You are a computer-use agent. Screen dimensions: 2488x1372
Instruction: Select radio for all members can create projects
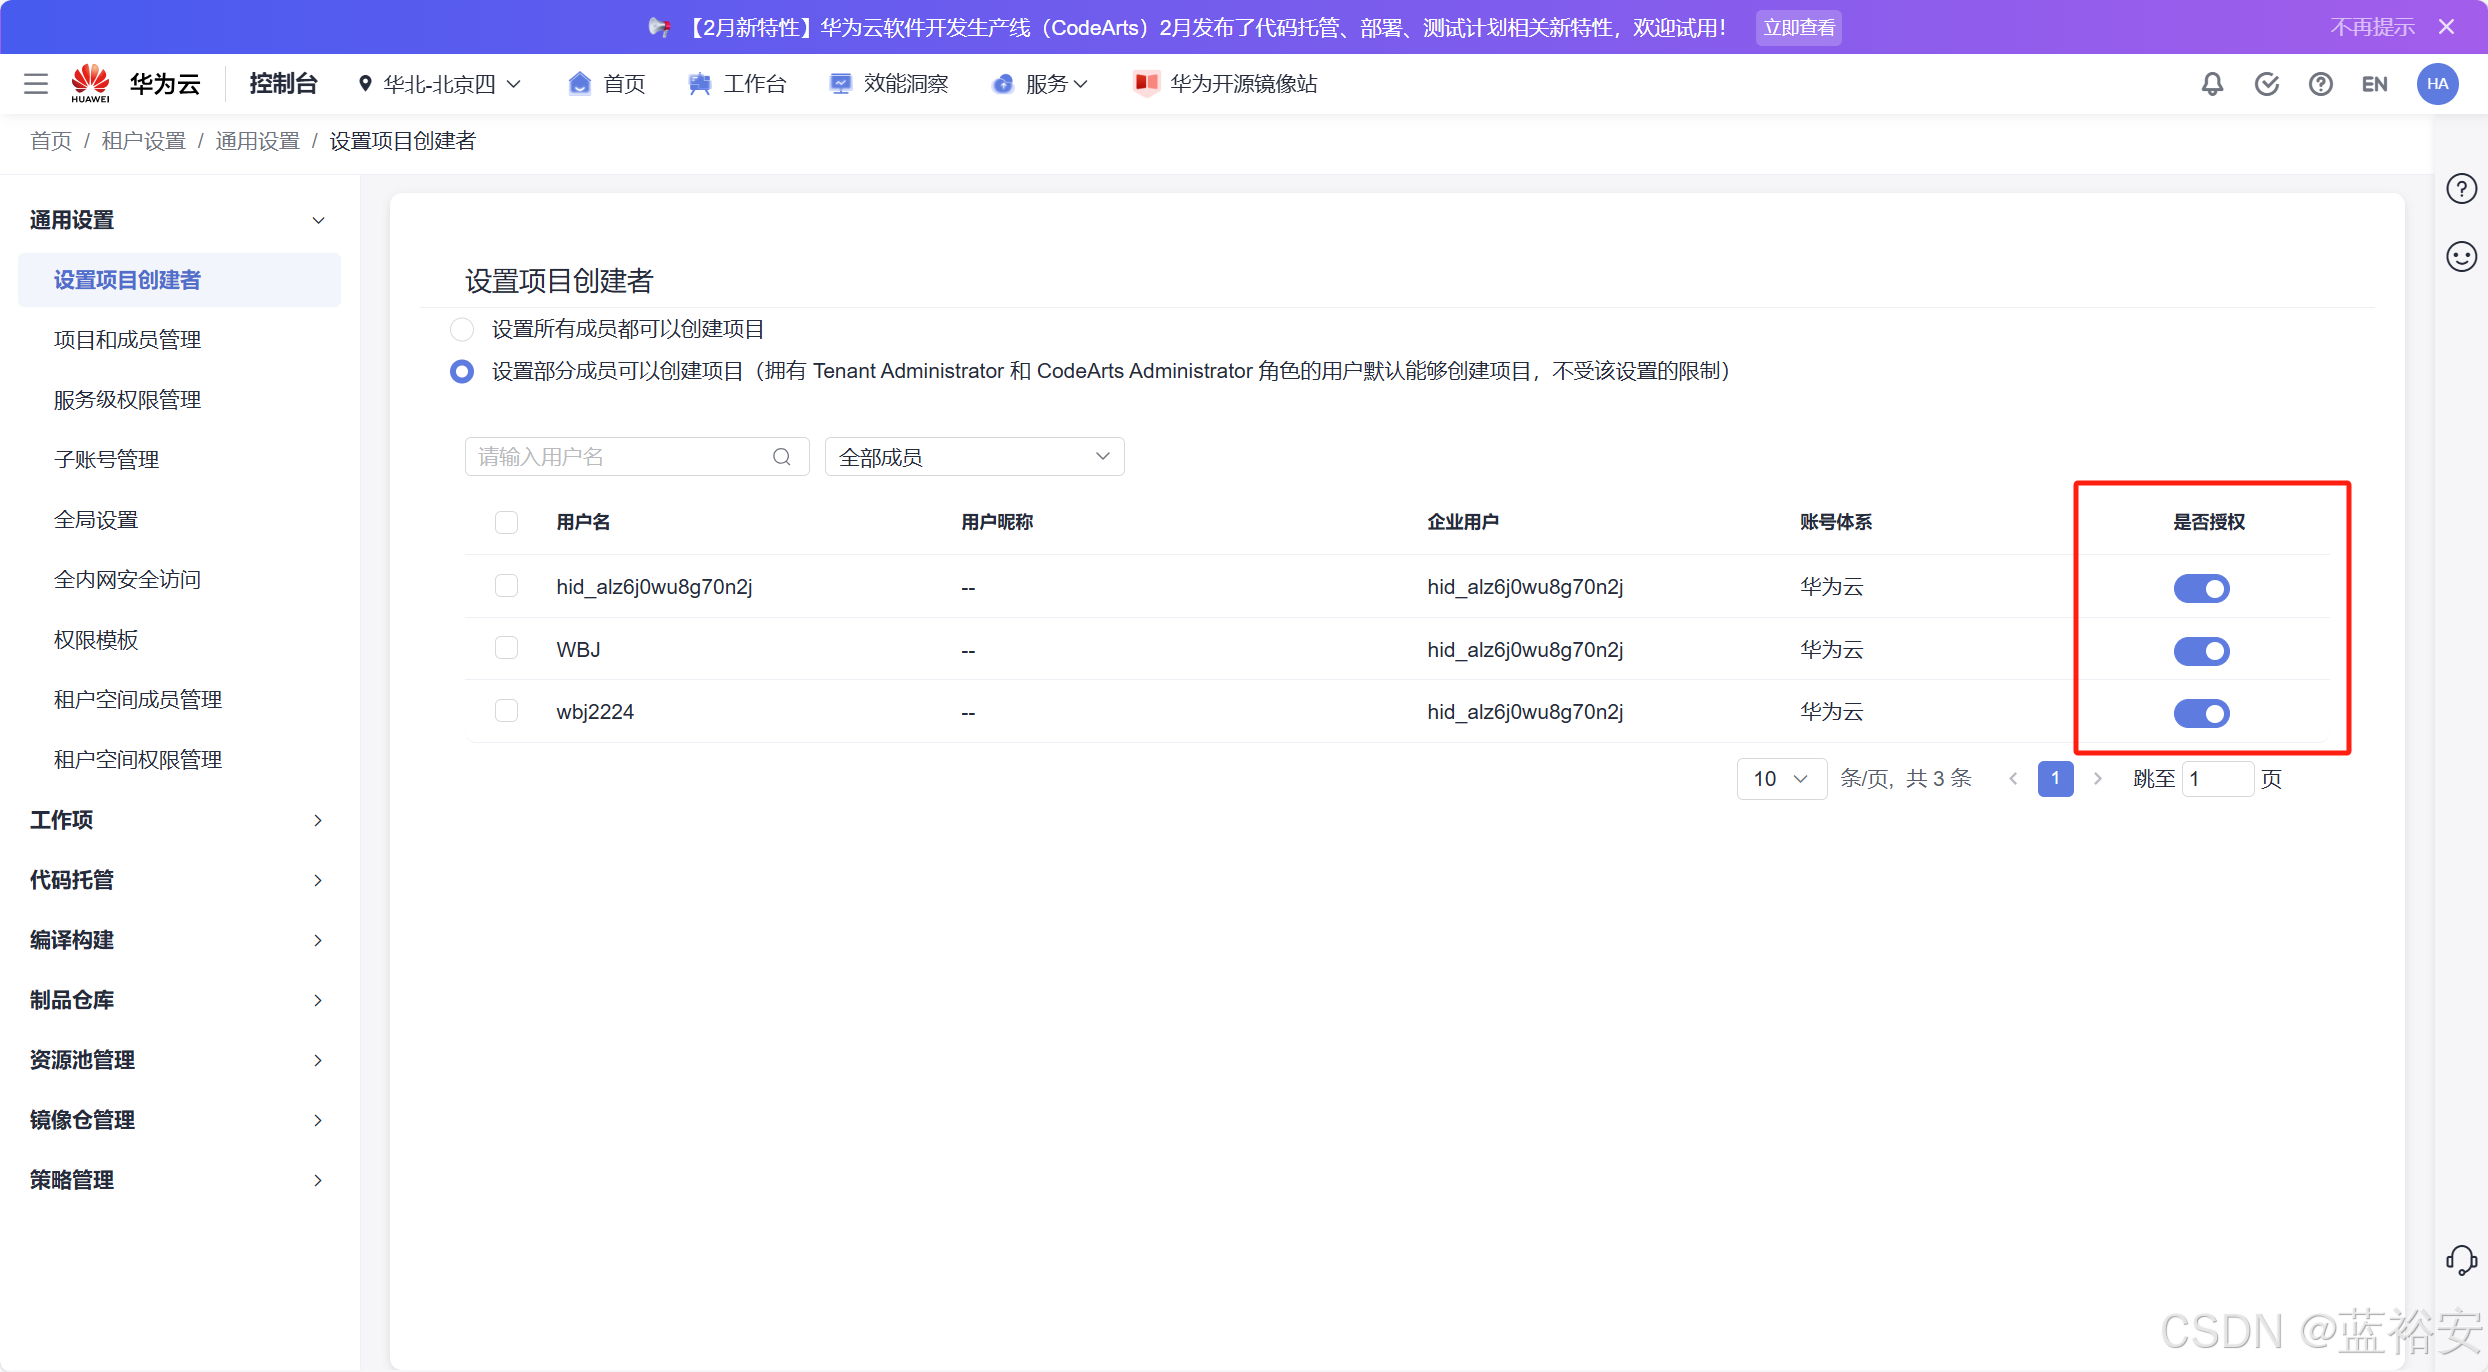pos(462,329)
